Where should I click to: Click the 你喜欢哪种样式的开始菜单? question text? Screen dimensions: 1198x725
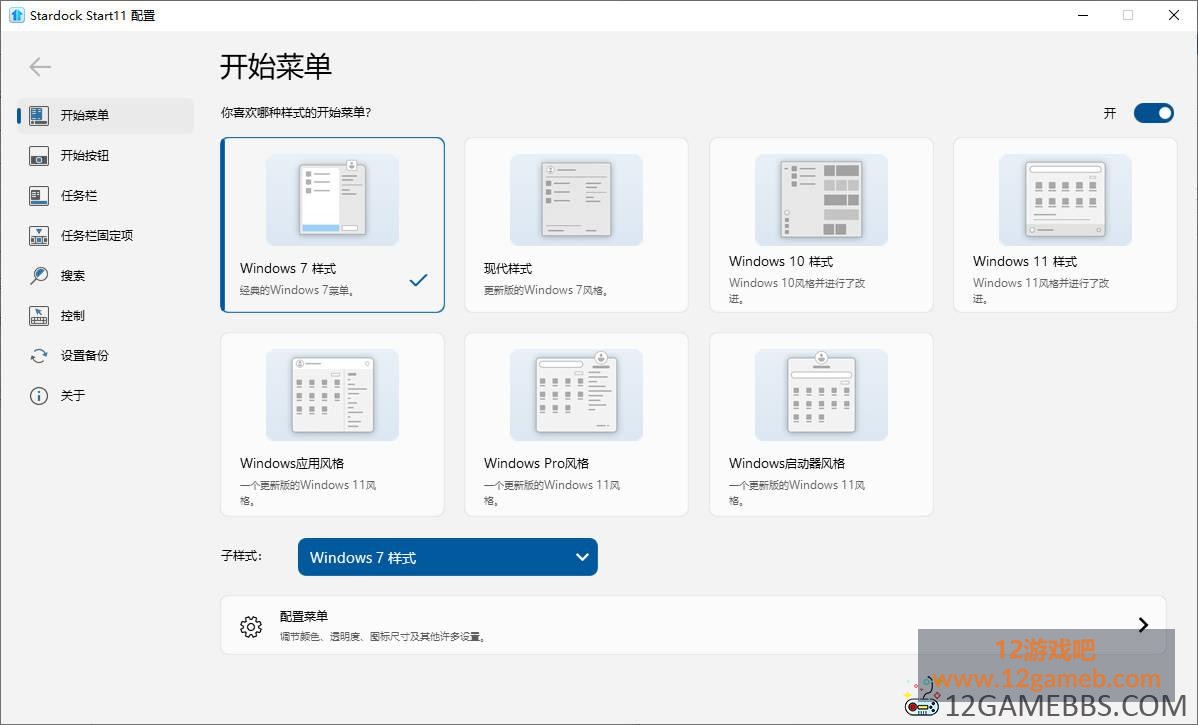pyautogui.click(x=296, y=113)
